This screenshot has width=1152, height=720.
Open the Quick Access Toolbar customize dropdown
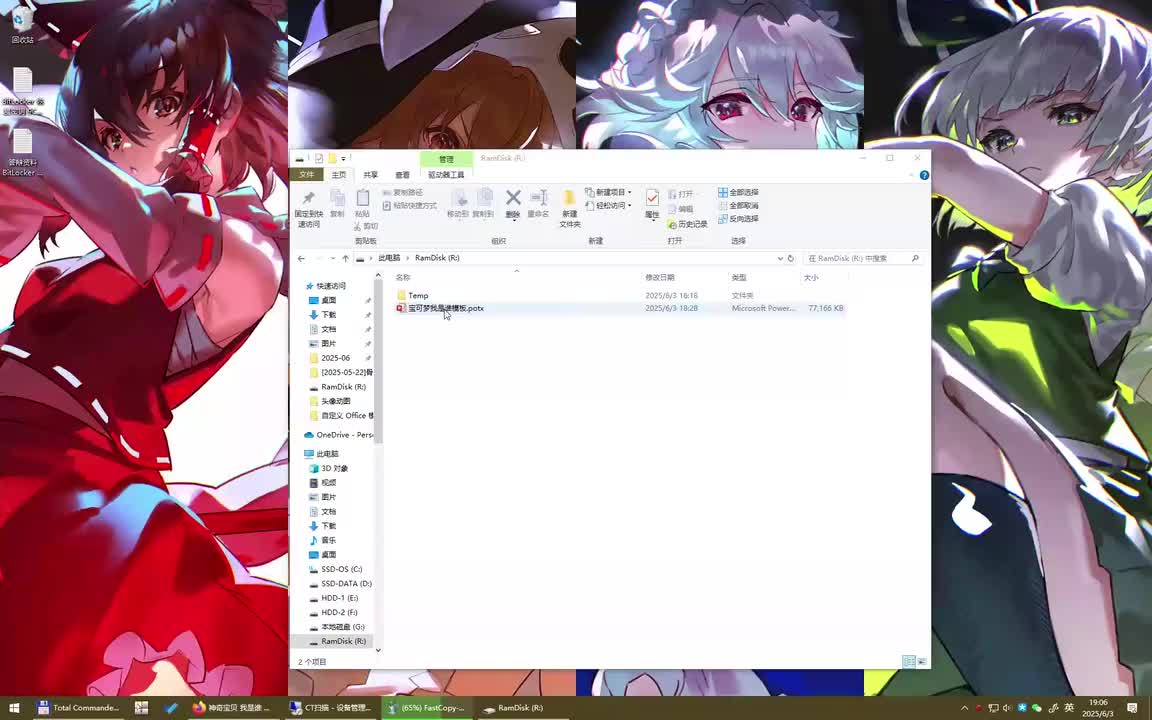coord(344,159)
